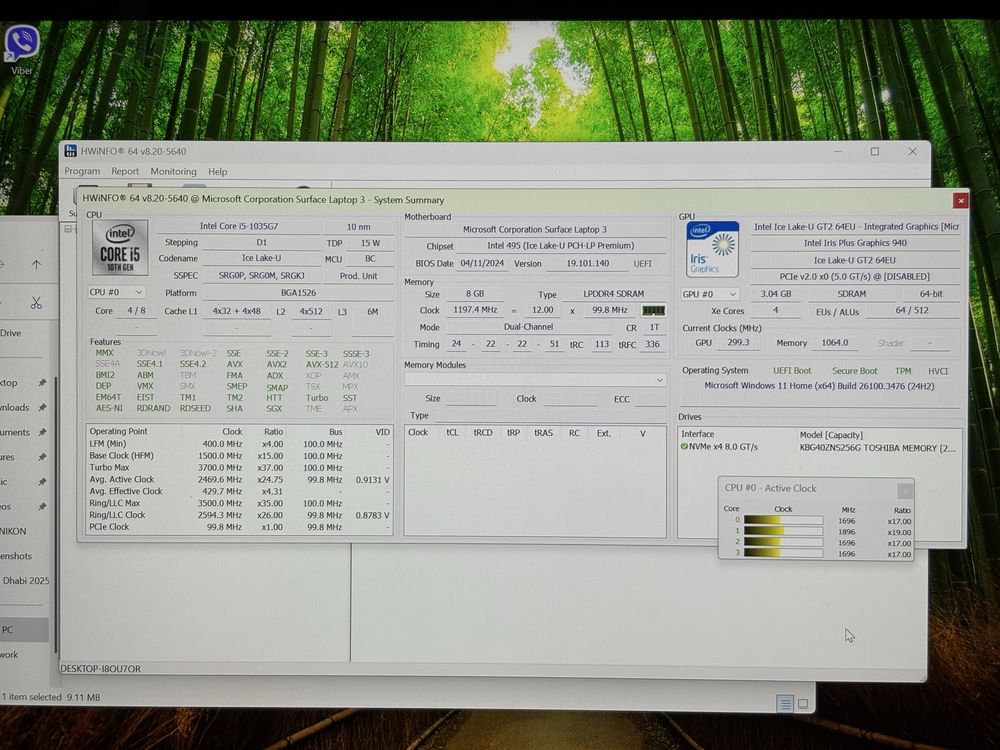Click the PCIe Clock row
Image resolution: width=1000 pixels, height=750 pixels.
pyautogui.click(x=239, y=527)
